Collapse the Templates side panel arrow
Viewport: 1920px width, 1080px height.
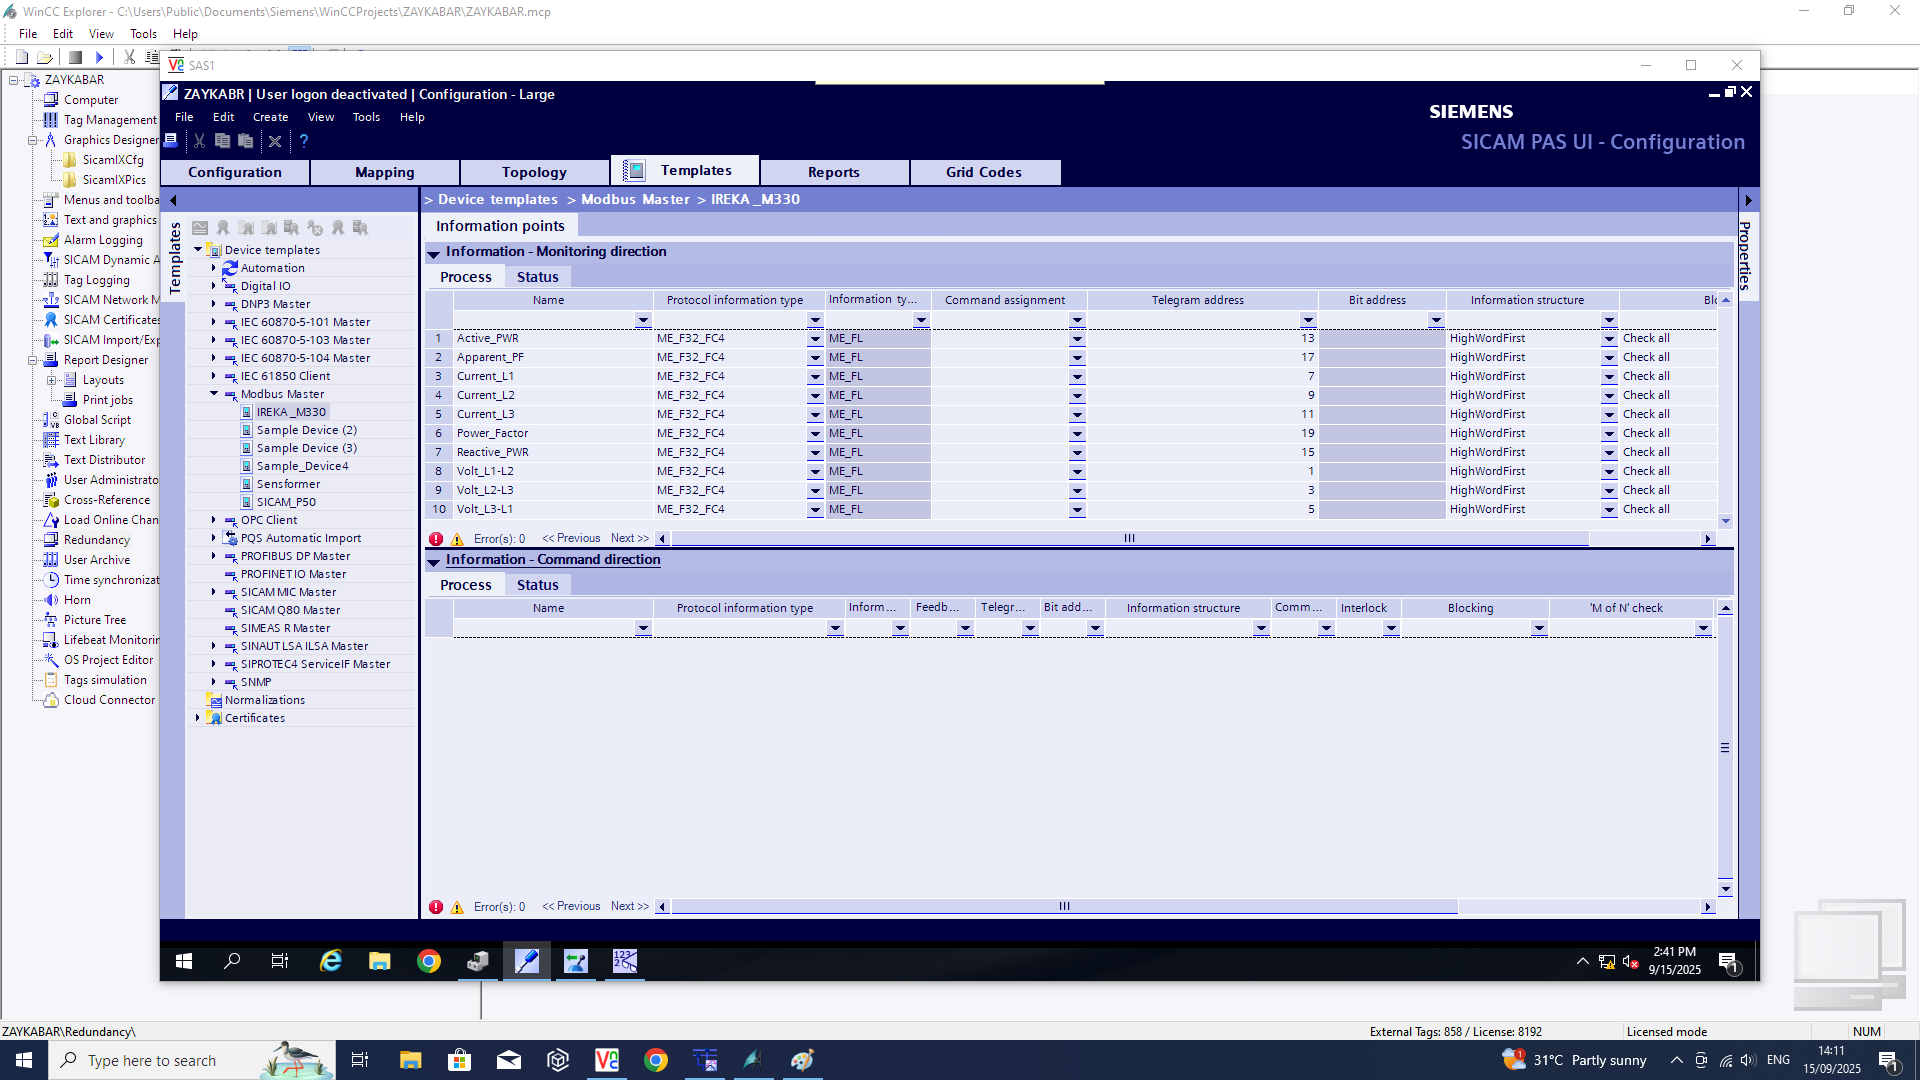pyautogui.click(x=173, y=200)
